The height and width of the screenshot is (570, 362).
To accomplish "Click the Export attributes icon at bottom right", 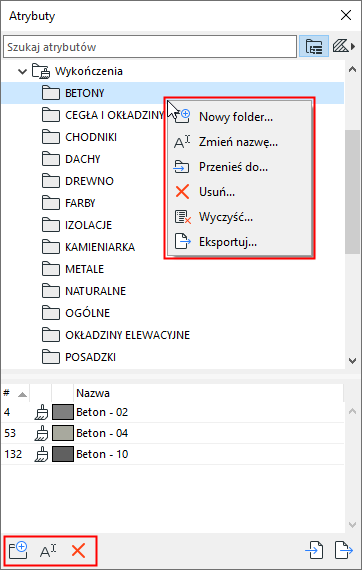I will tap(343, 550).
